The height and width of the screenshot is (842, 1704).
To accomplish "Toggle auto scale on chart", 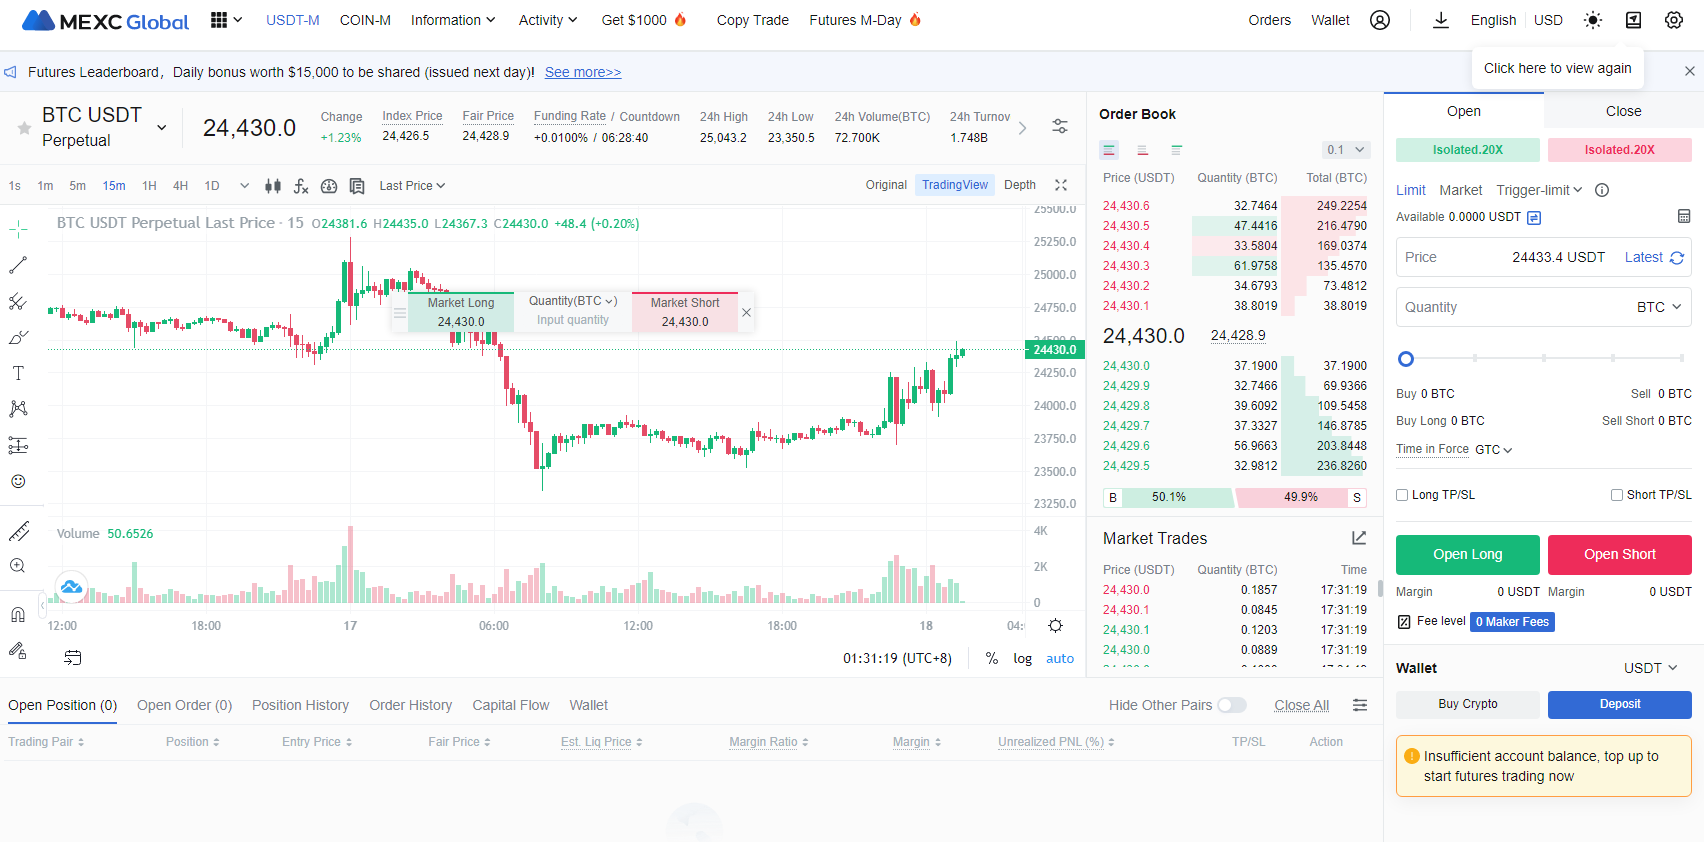I will pos(1060,658).
